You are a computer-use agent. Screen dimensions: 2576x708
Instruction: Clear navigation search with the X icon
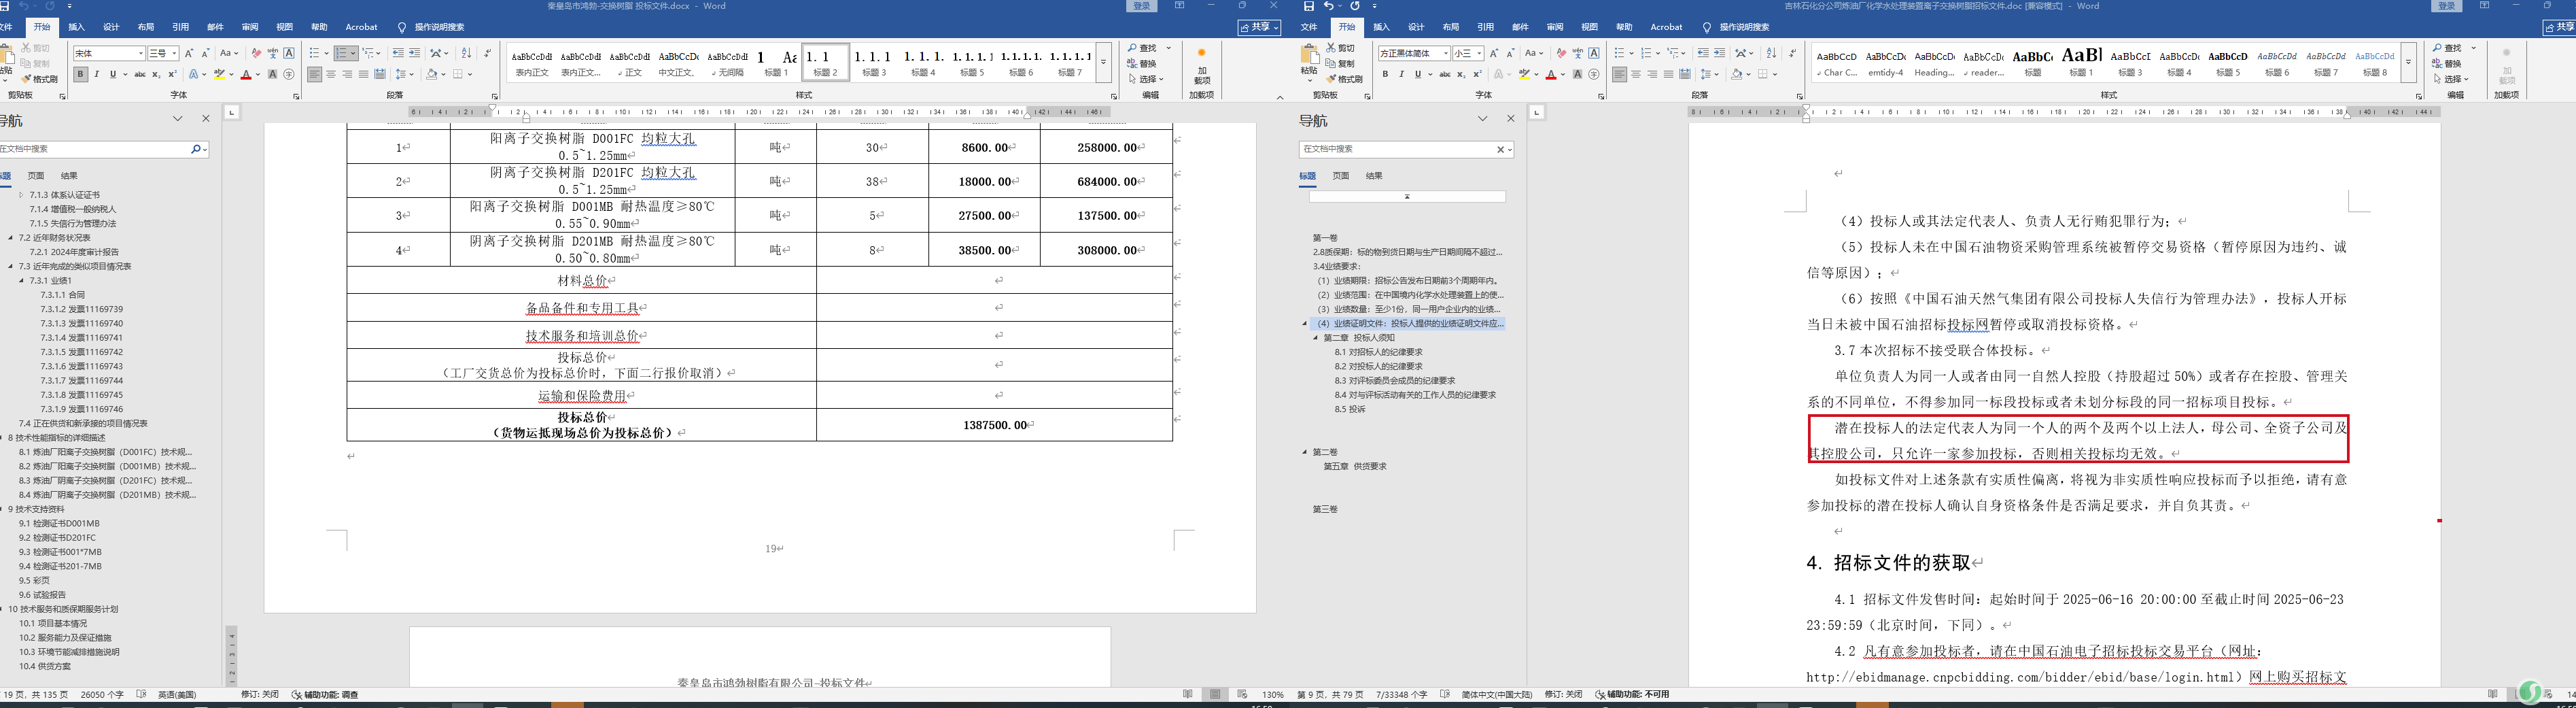tap(1500, 149)
